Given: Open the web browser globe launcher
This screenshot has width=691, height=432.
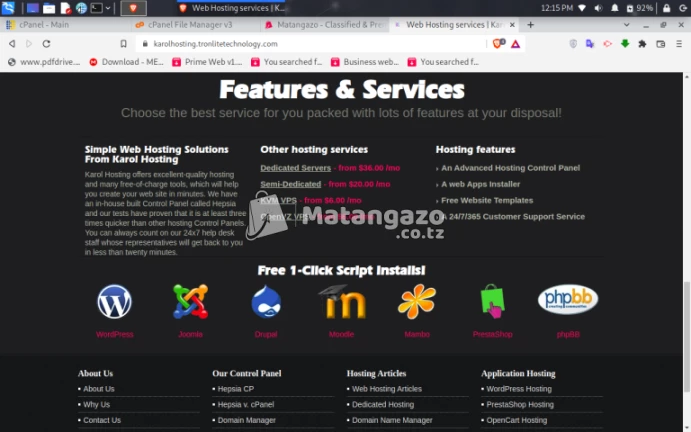Looking at the screenshot, I should 81,8.
